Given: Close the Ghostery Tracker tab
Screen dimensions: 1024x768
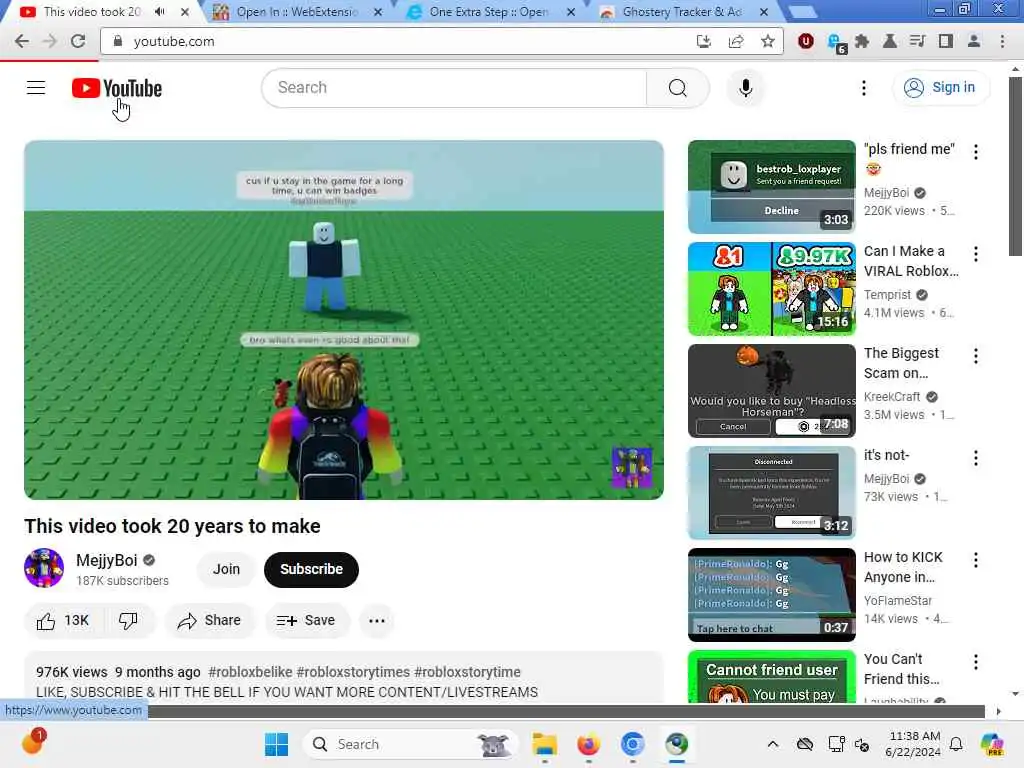Looking at the screenshot, I should [x=763, y=12].
